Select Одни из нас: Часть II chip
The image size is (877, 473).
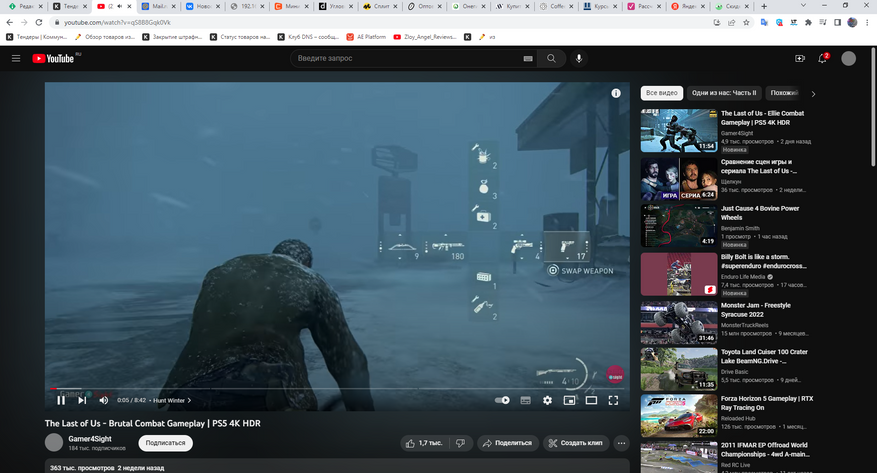tap(724, 93)
